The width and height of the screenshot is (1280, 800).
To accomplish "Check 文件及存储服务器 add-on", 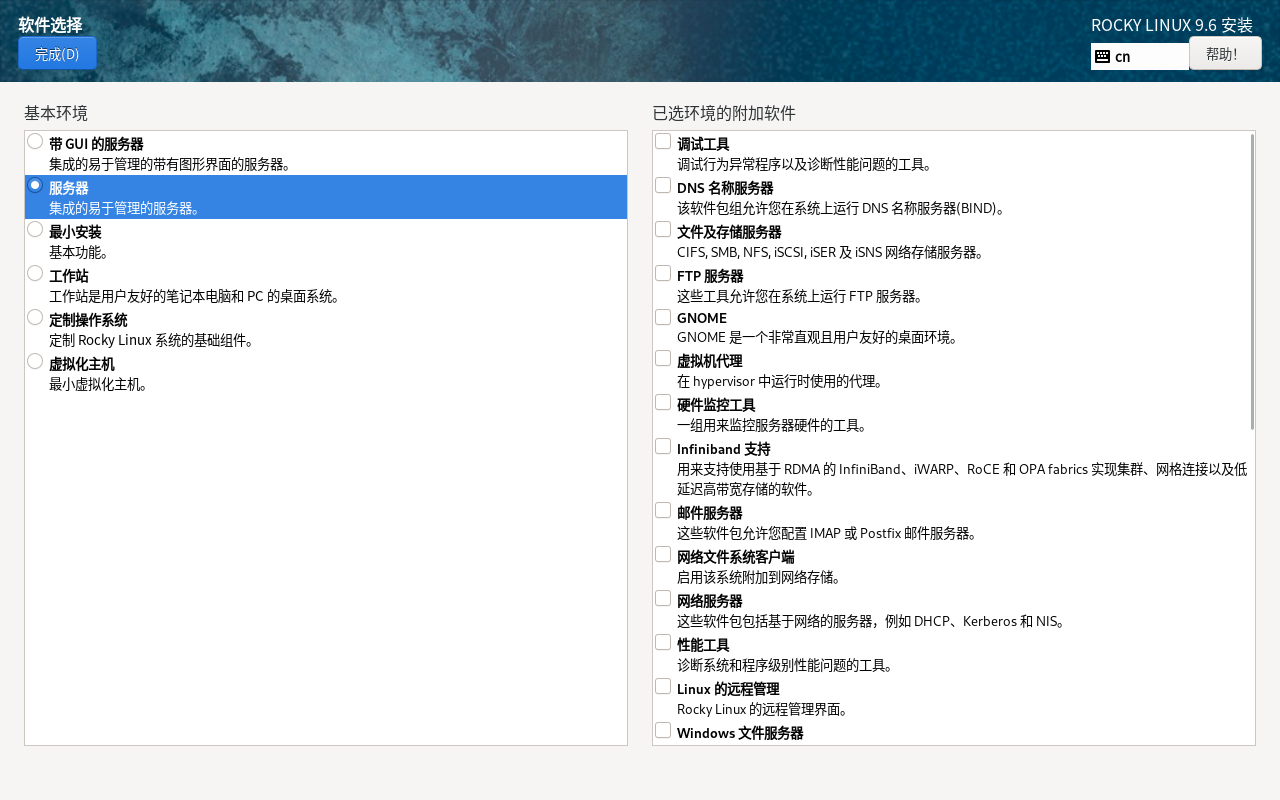I will pos(663,230).
